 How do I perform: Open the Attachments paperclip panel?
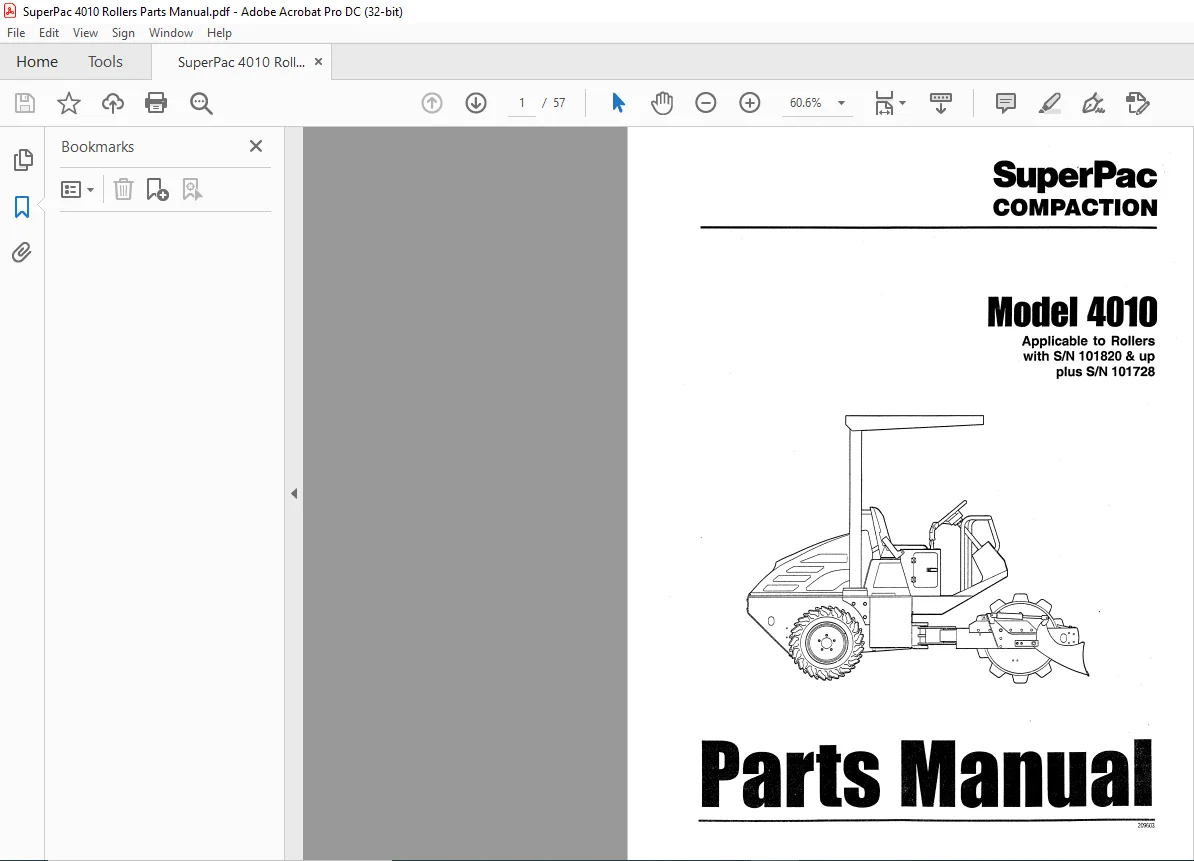(x=22, y=252)
